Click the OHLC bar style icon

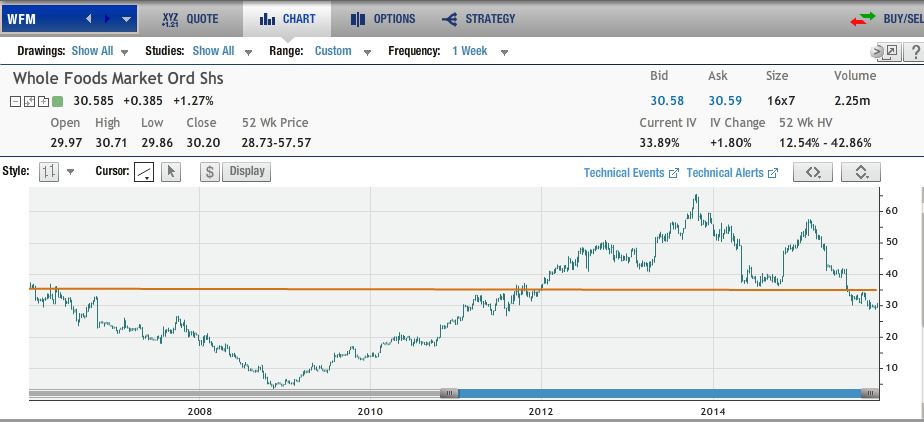pos(49,172)
